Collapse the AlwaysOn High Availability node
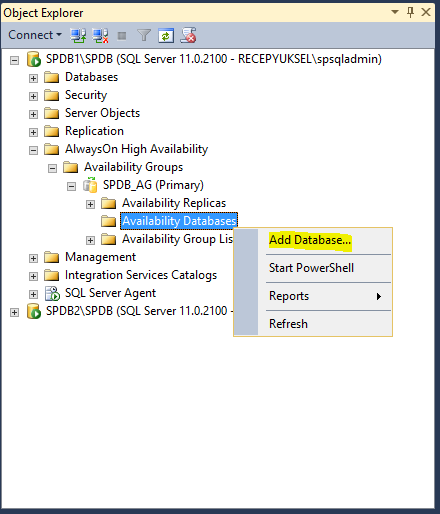Image resolution: width=440 pixels, height=514 pixels. [33, 150]
